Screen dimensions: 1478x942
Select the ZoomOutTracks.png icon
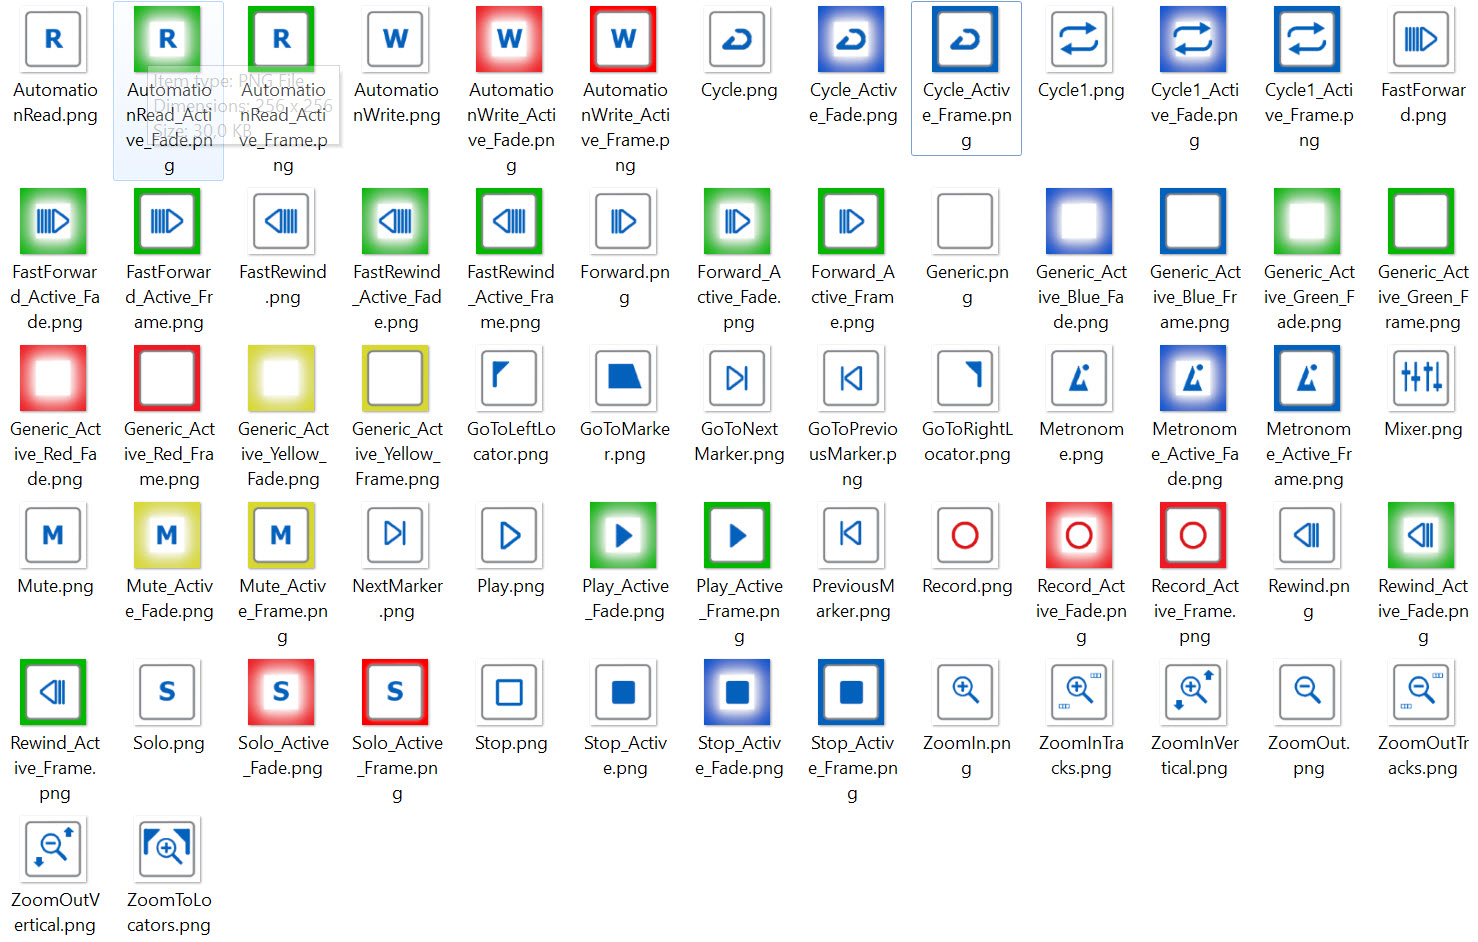coord(1422,692)
